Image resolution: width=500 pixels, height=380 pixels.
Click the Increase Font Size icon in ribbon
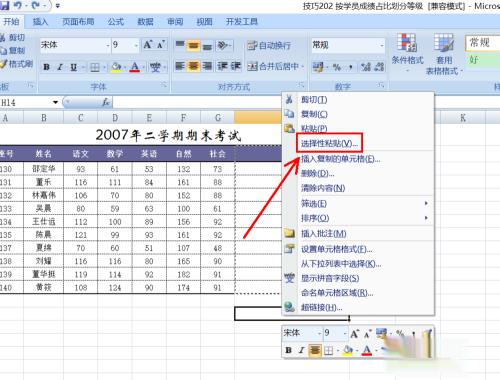pyautogui.click(x=147, y=45)
